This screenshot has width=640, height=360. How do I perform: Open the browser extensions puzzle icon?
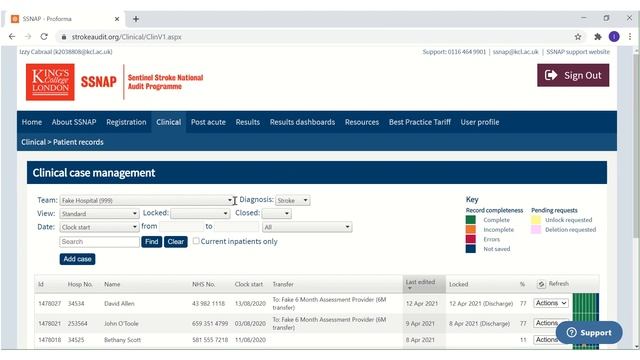[x=598, y=37]
